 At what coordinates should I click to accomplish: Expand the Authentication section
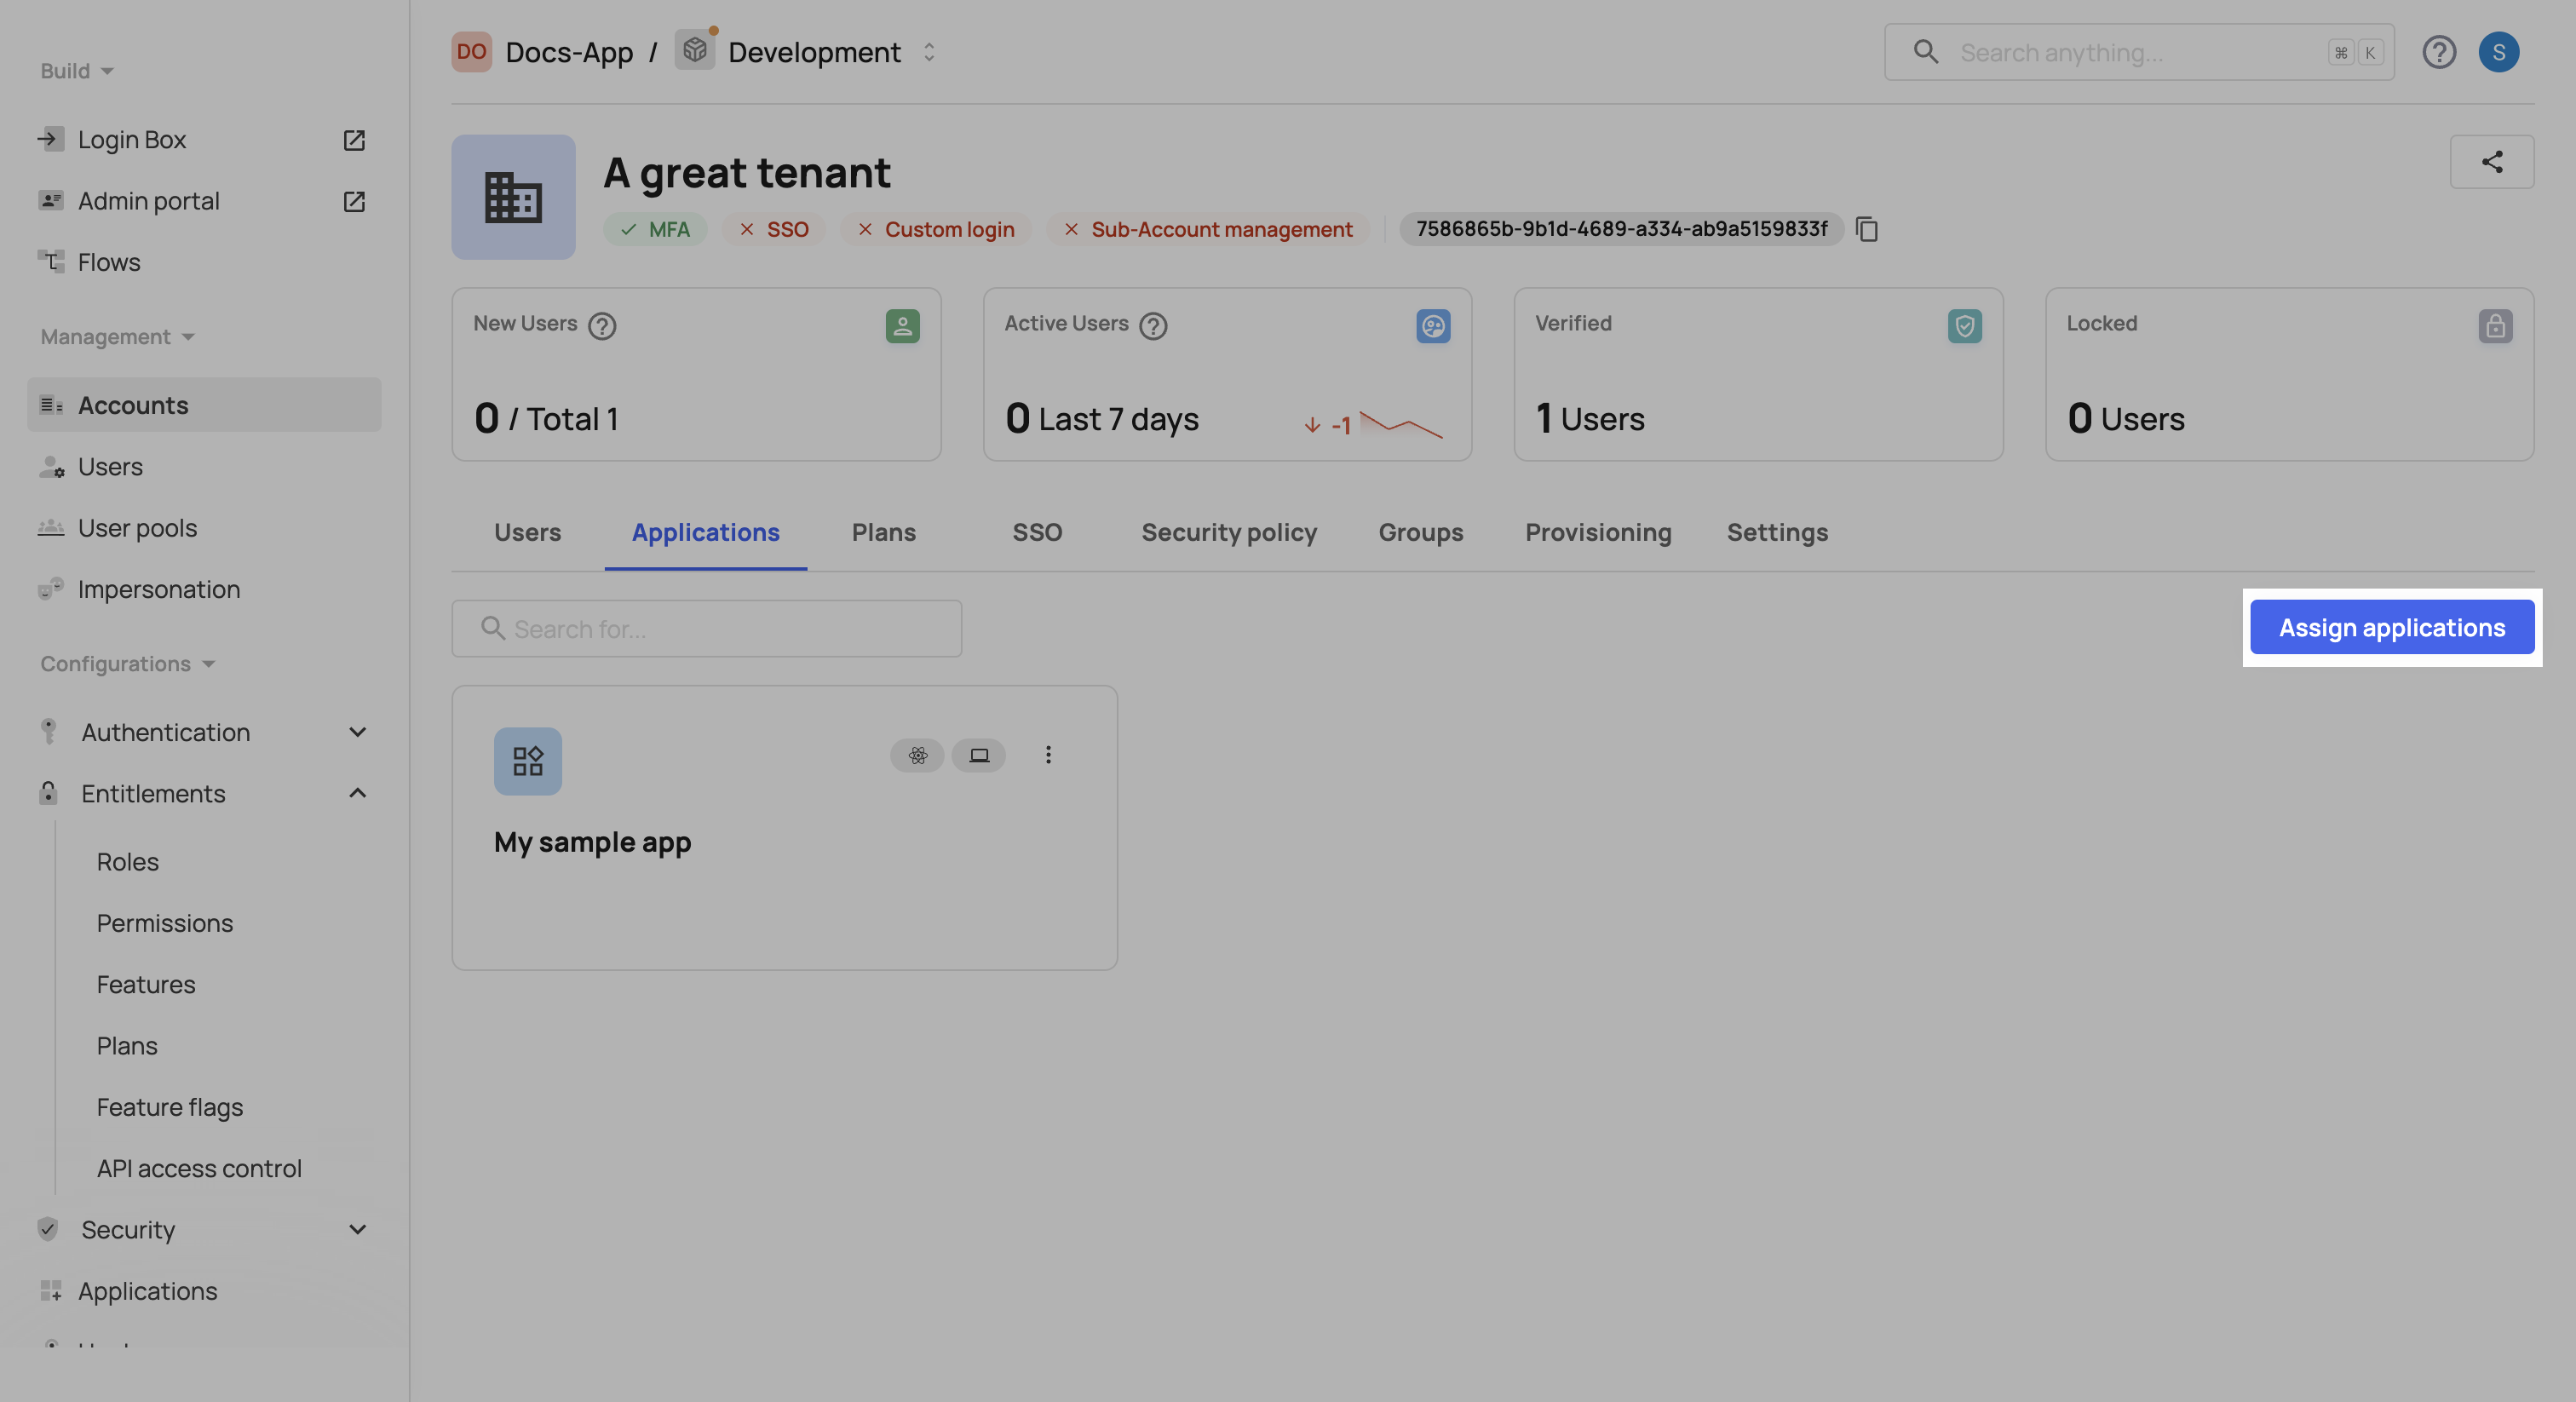pos(357,732)
